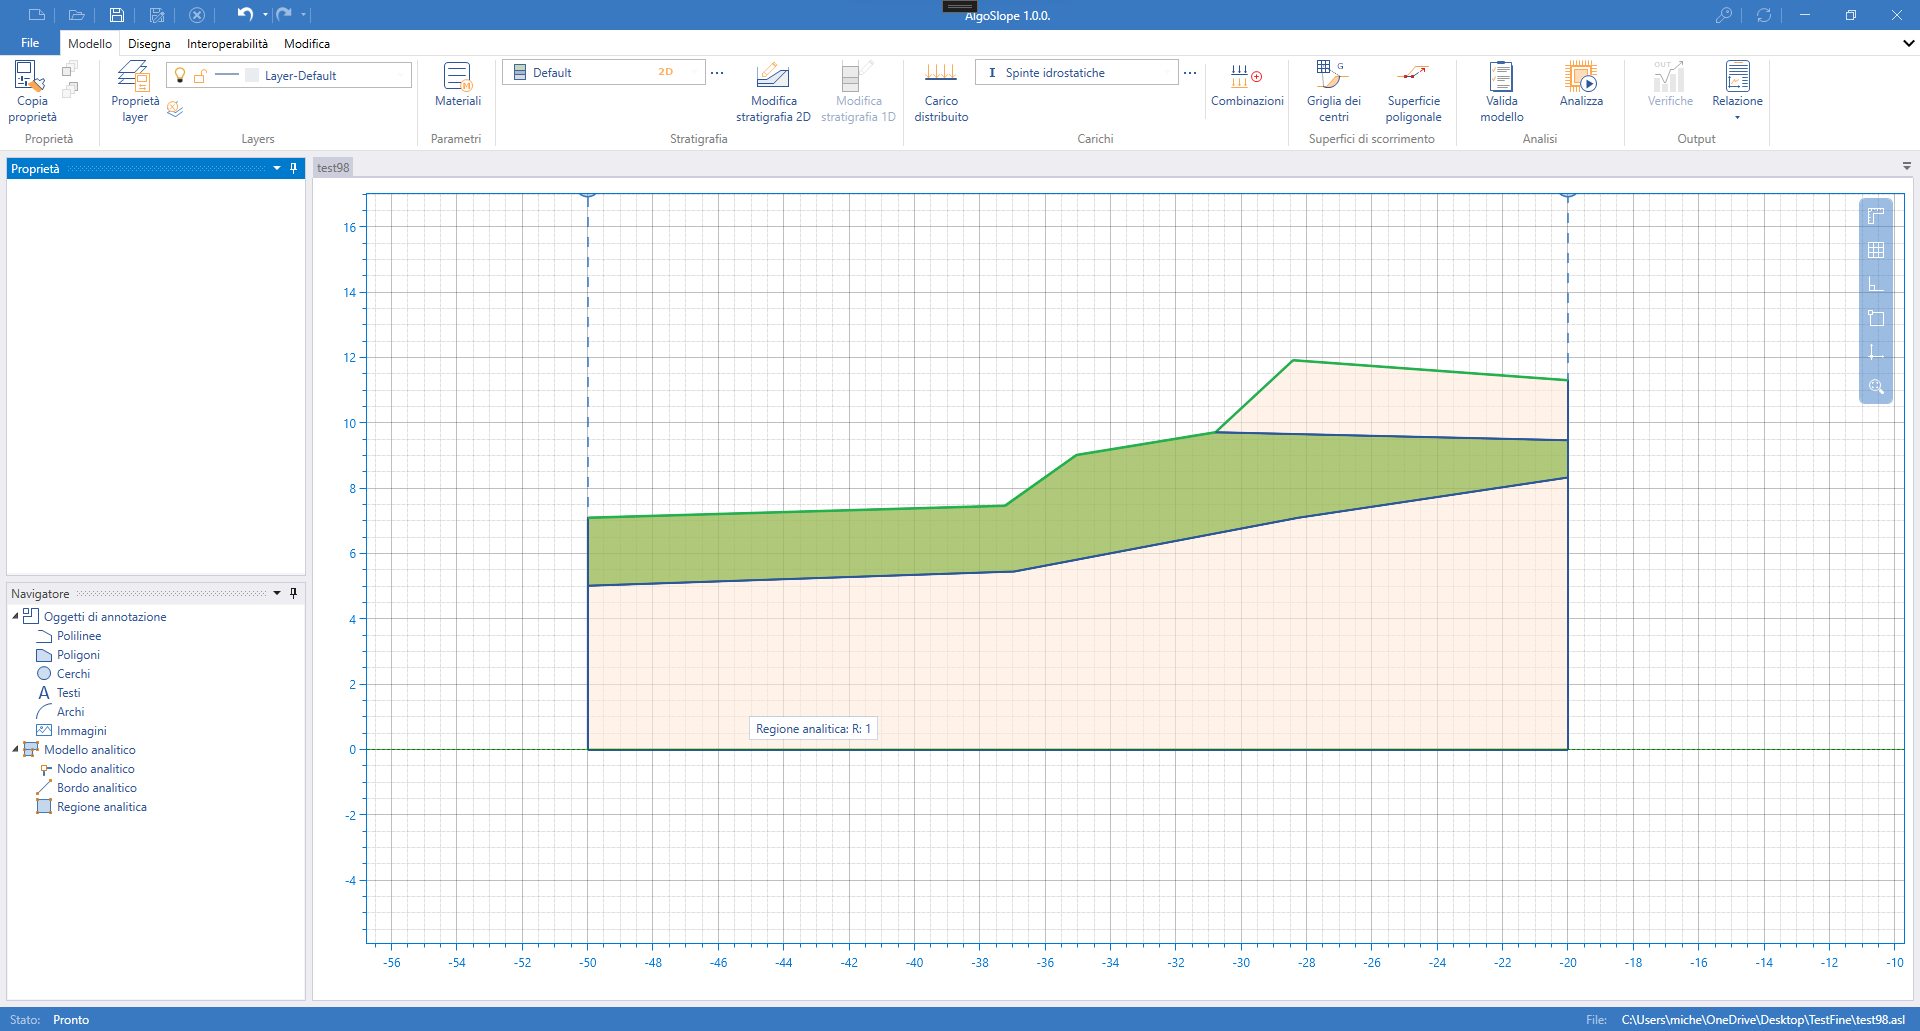Screen dimensions: 1920x1031
Task: Zoom to extents in the canvas toolbar
Action: coord(1876,386)
